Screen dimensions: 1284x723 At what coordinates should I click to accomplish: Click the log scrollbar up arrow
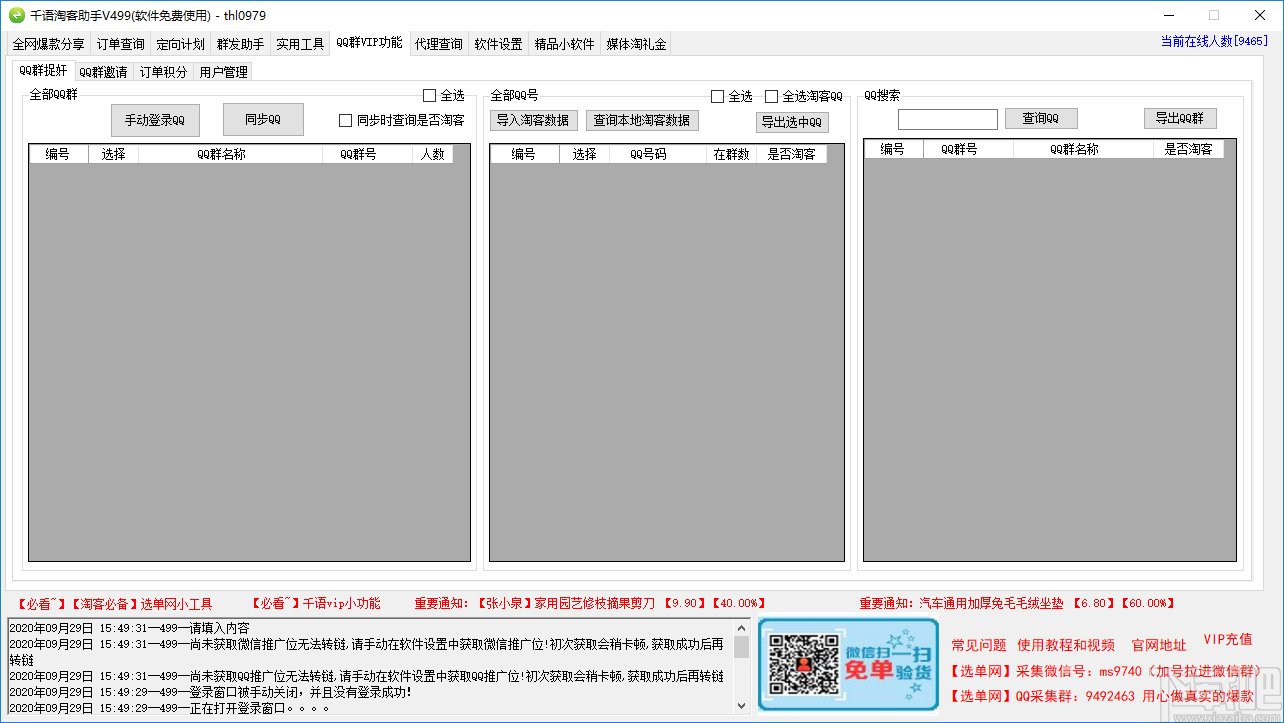741,627
